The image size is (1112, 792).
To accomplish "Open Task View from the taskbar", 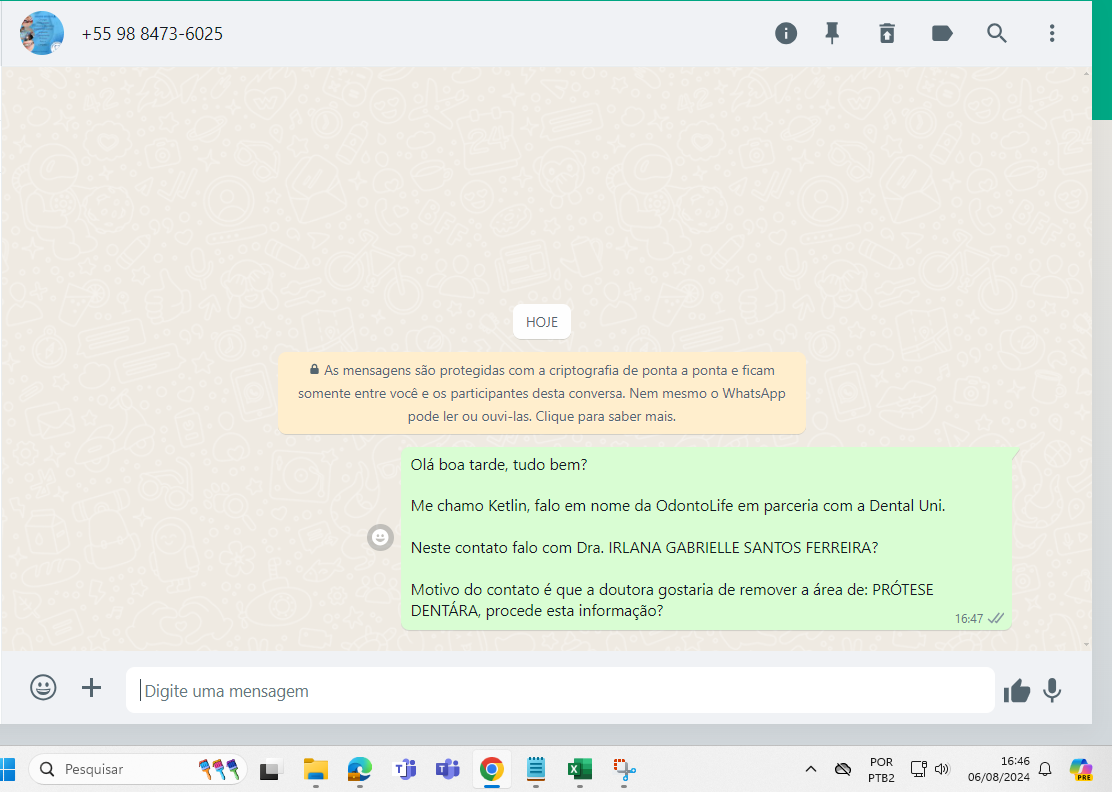I will [x=270, y=769].
